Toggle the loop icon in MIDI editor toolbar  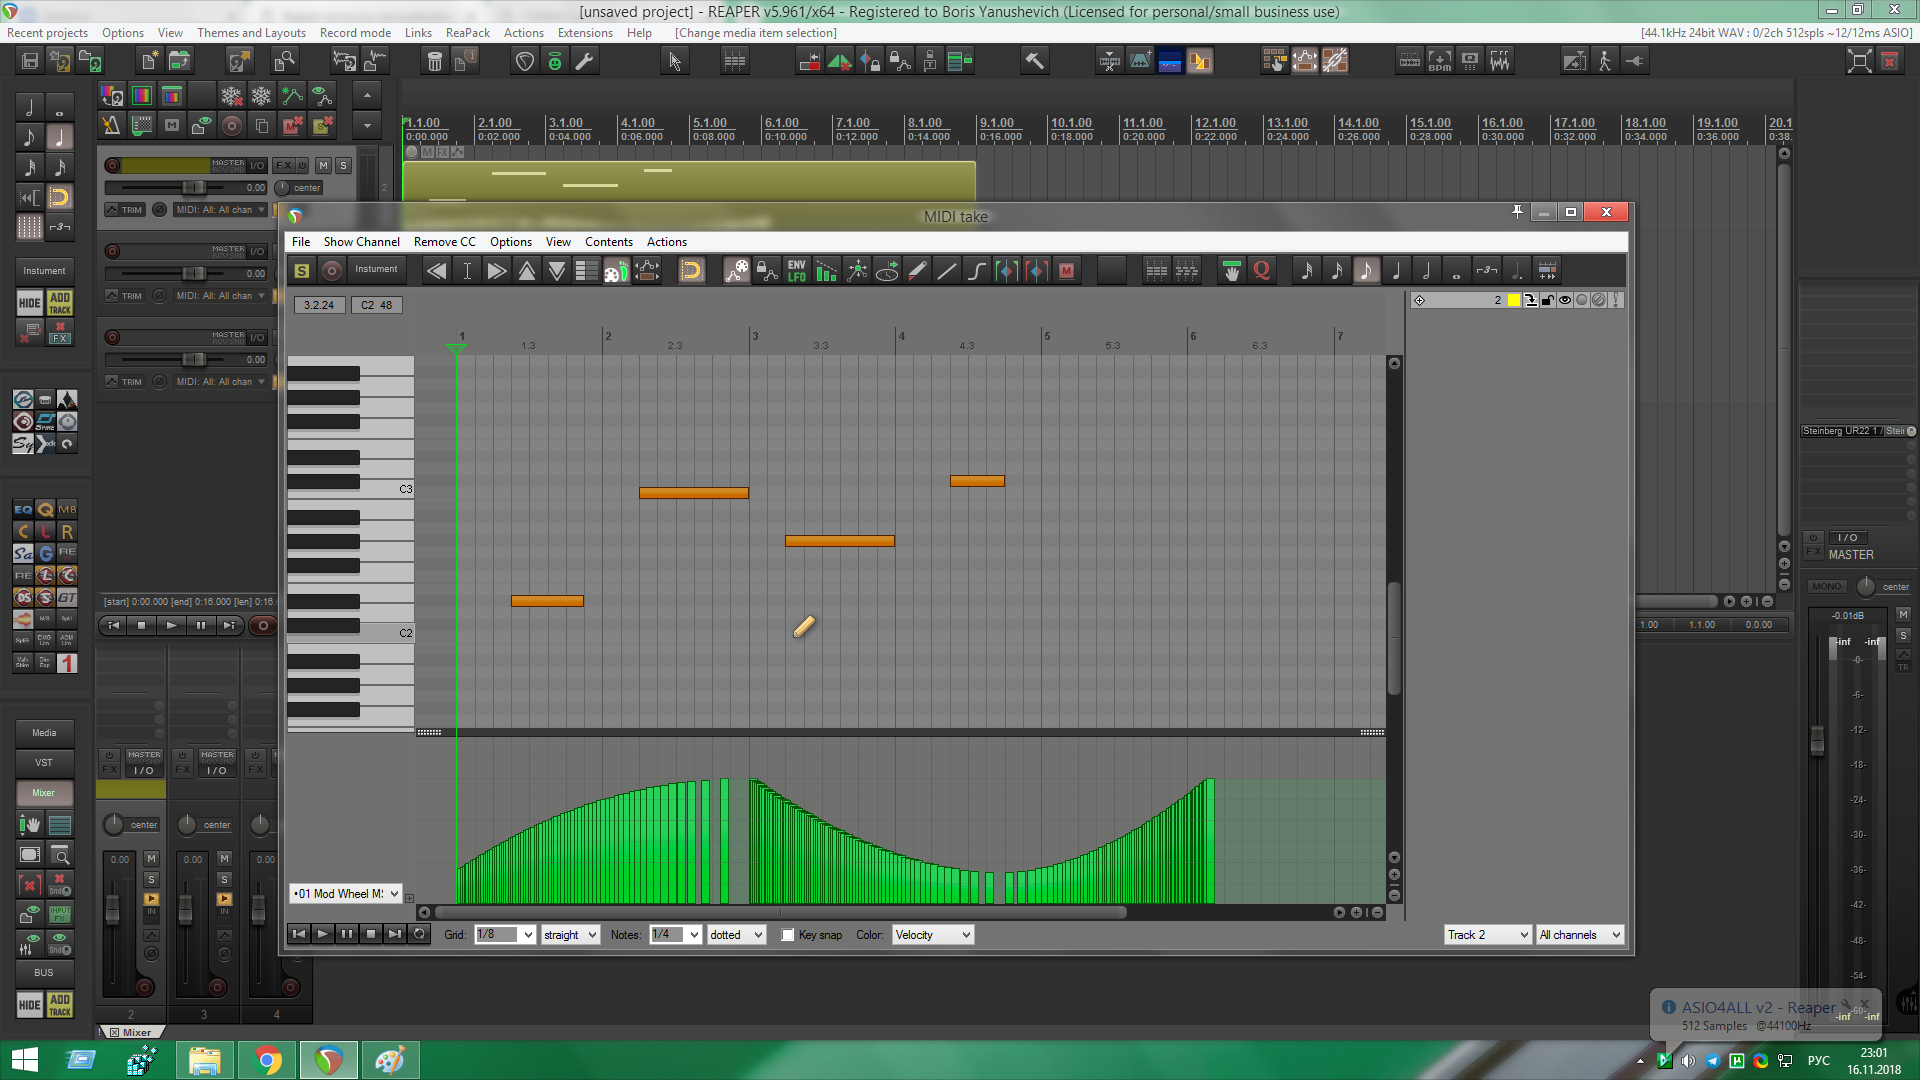691,270
